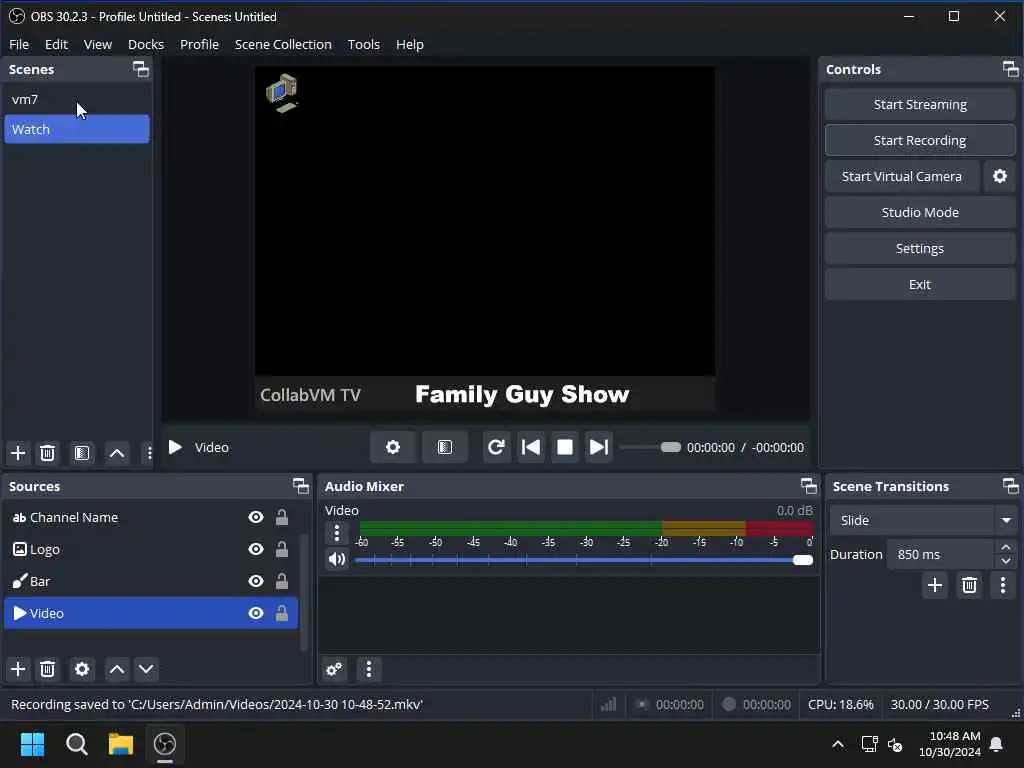The image size is (1024, 768).
Task: Hide the Bar source
Action: pyautogui.click(x=256, y=581)
